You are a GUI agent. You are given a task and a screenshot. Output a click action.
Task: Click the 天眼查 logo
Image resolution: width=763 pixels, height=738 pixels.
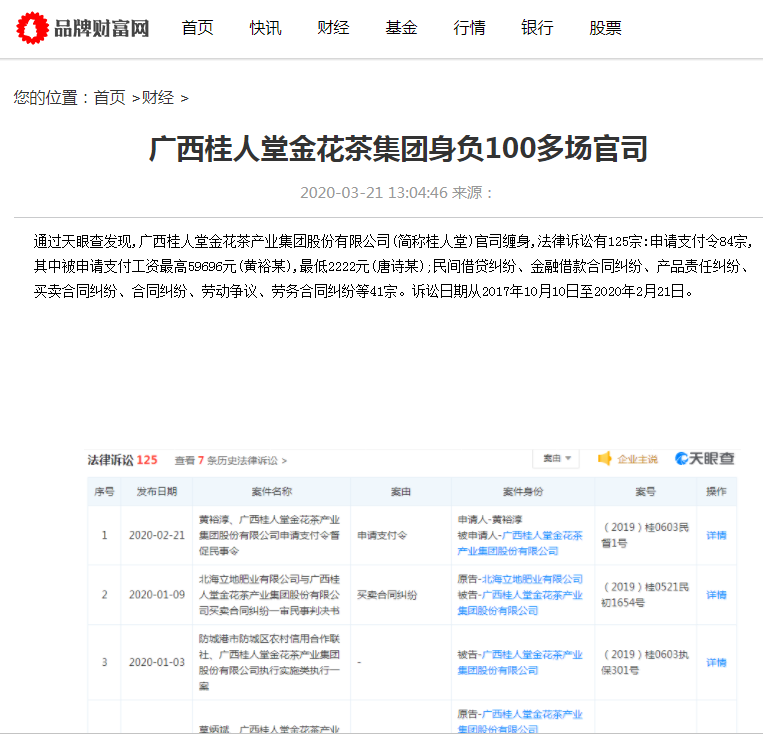pyautogui.click(x=705, y=458)
